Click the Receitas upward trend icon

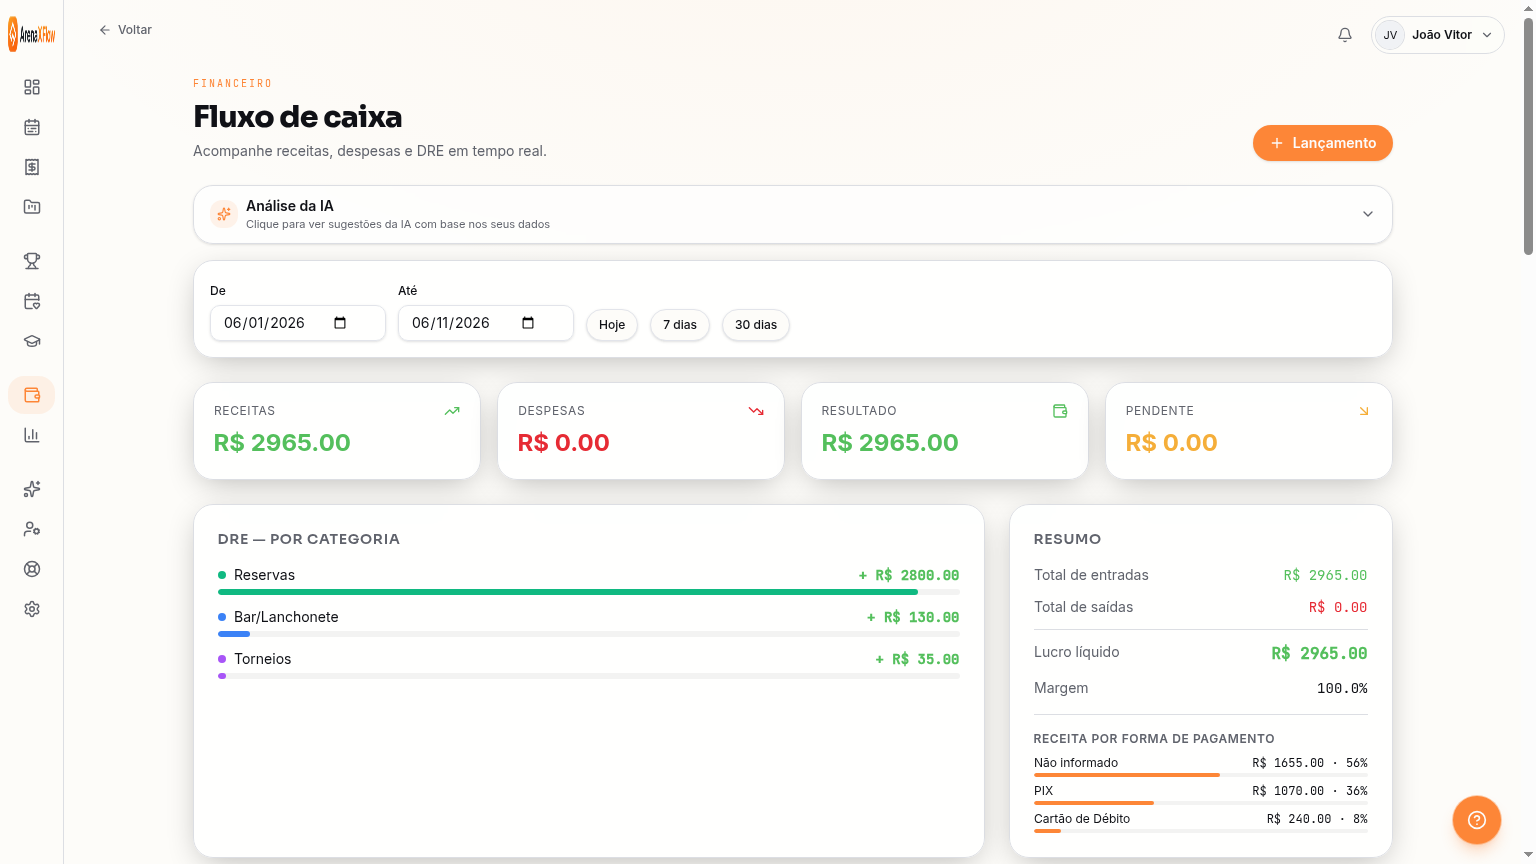452,411
